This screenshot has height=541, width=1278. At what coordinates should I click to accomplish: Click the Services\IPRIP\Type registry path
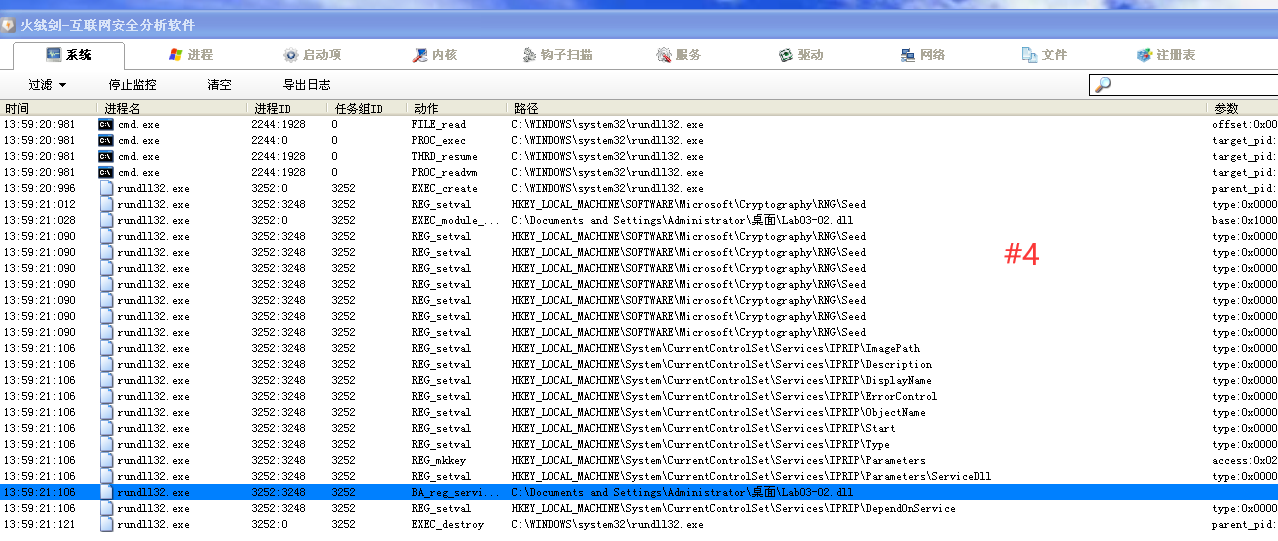(701, 445)
